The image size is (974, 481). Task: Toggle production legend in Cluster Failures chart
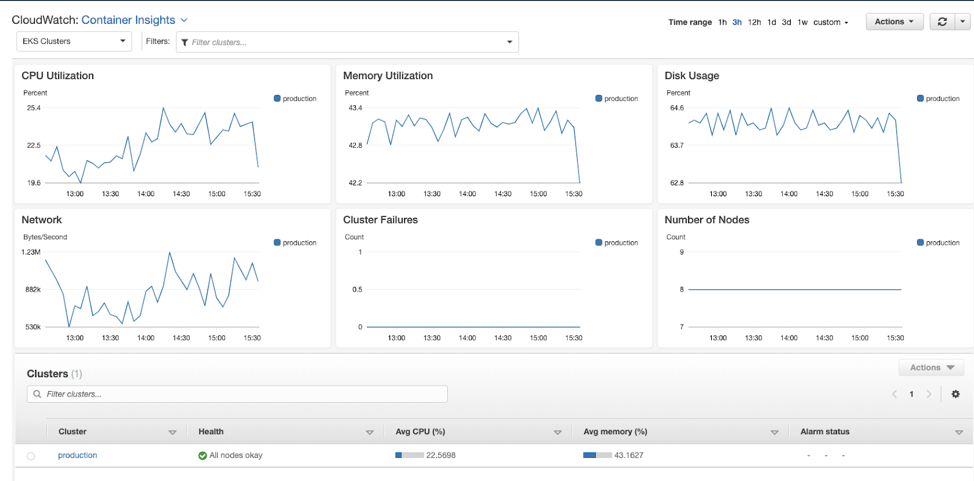click(x=616, y=242)
